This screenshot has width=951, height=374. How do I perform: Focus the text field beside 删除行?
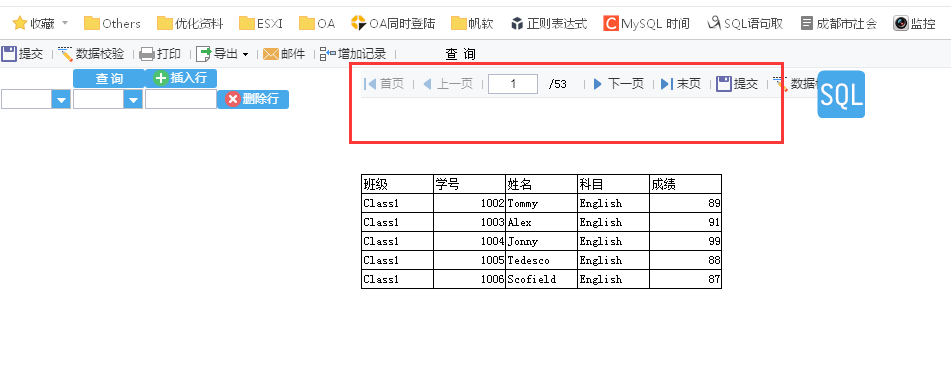point(181,99)
